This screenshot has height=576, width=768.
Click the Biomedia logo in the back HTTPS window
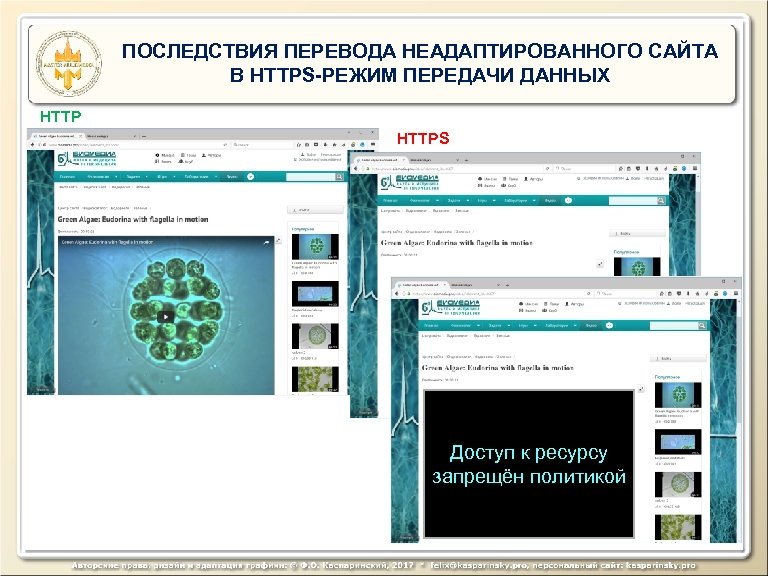410,183
